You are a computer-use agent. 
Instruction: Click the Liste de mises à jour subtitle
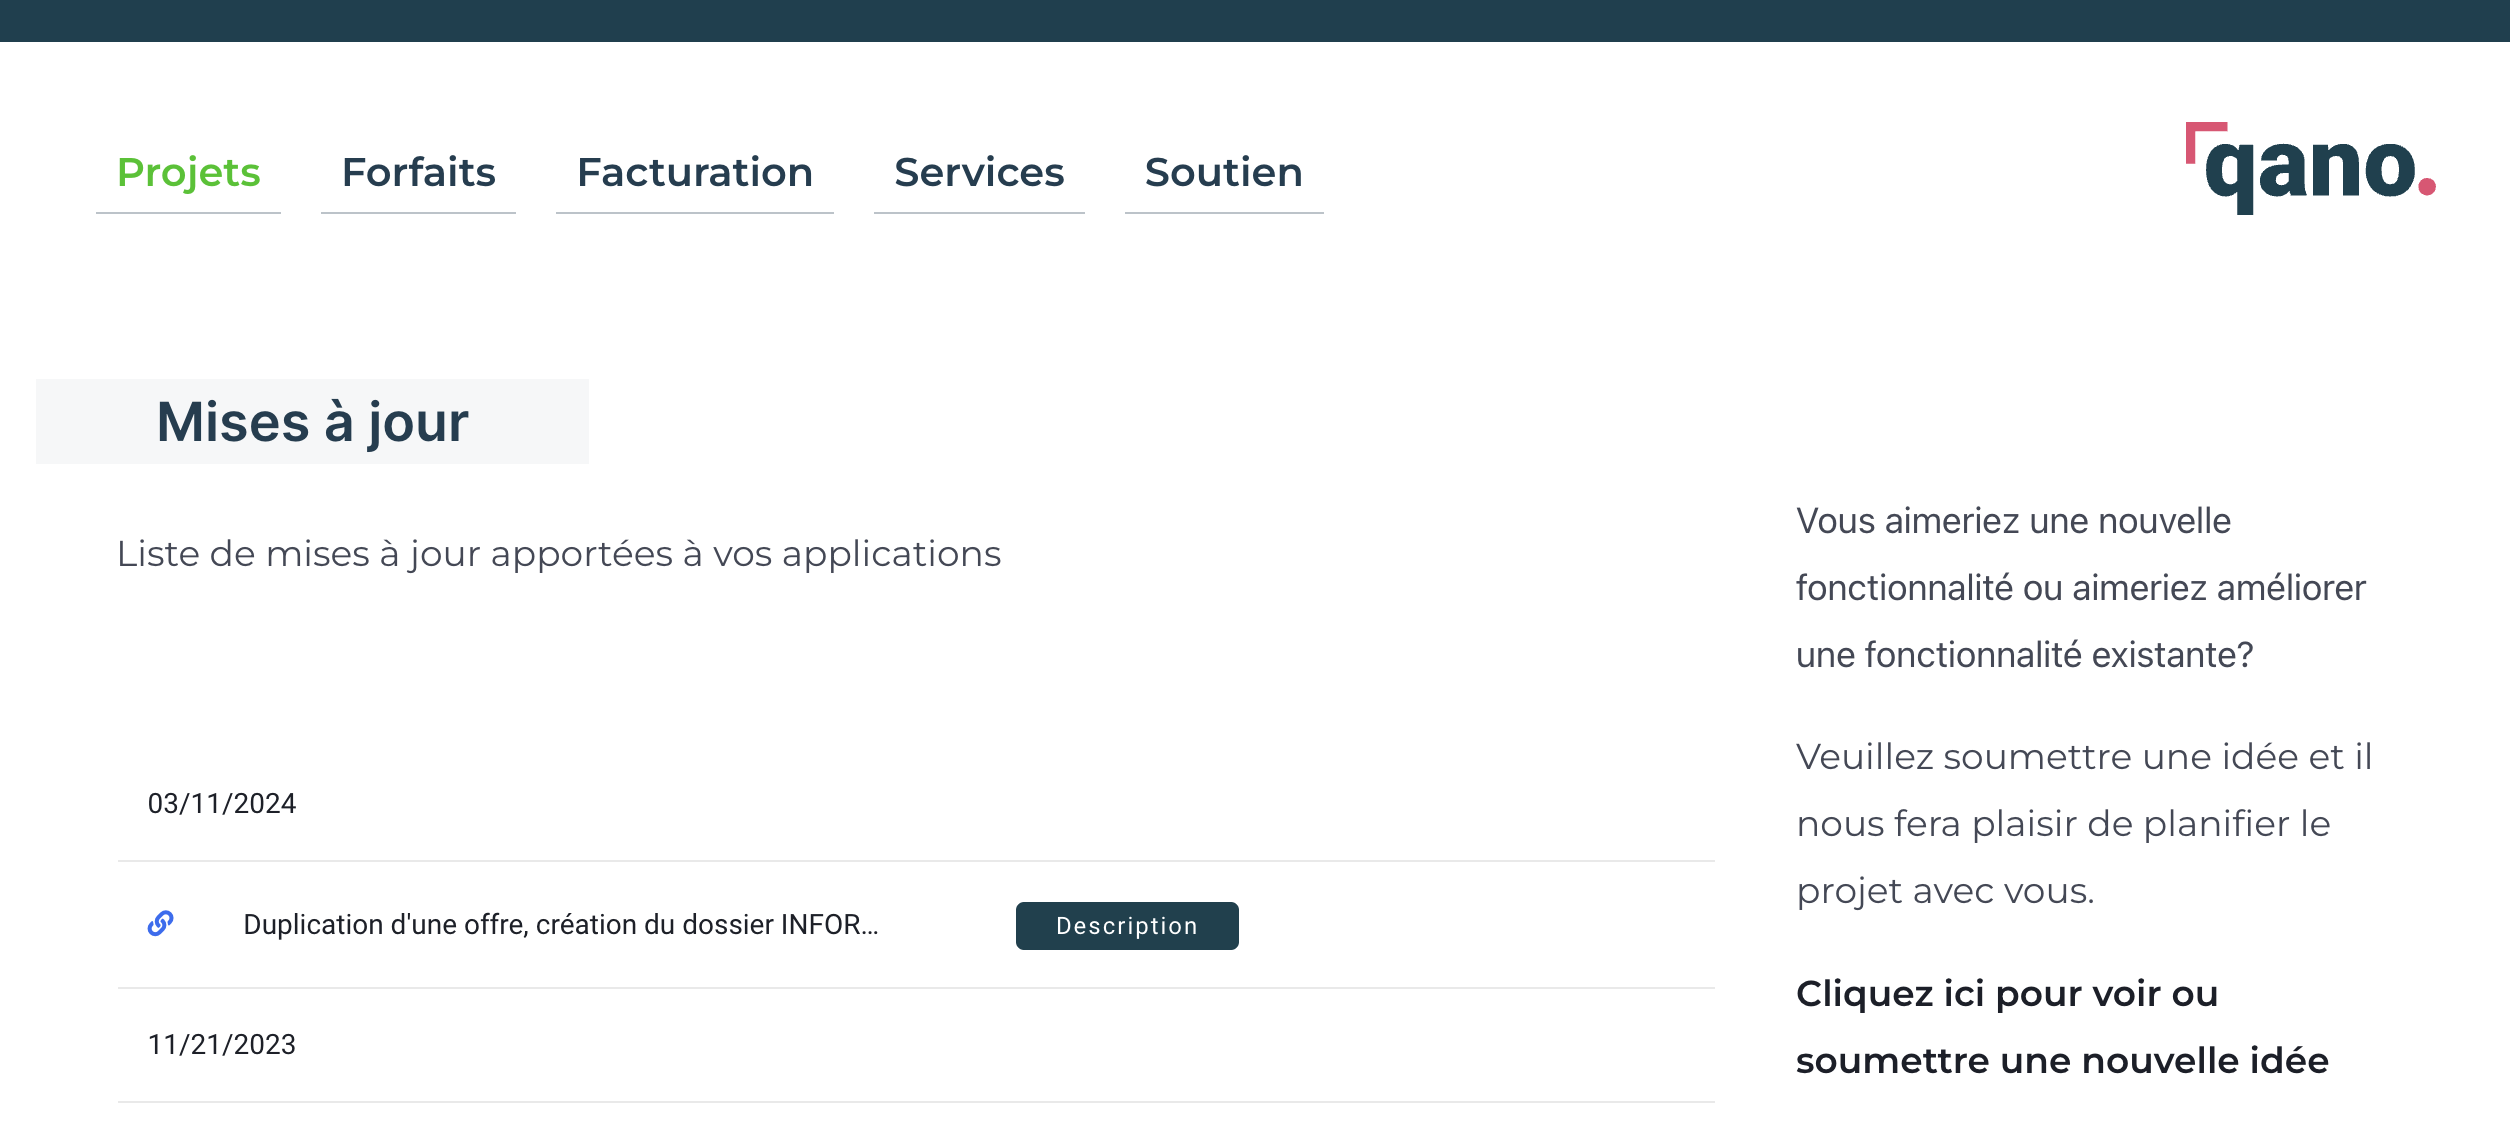click(558, 553)
